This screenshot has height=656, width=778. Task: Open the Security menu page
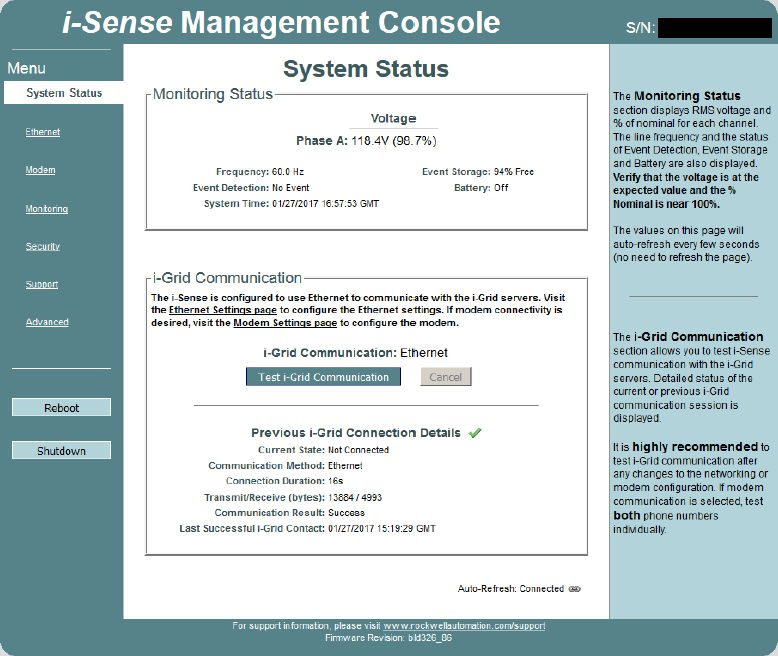tap(43, 246)
